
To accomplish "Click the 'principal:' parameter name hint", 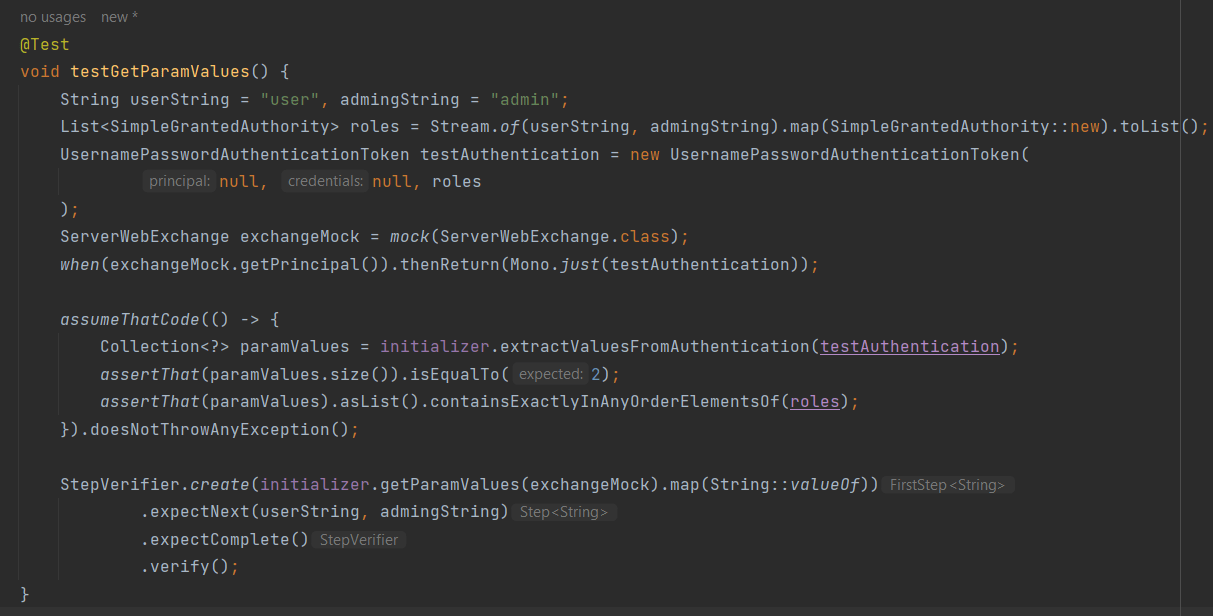I will point(180,181).
